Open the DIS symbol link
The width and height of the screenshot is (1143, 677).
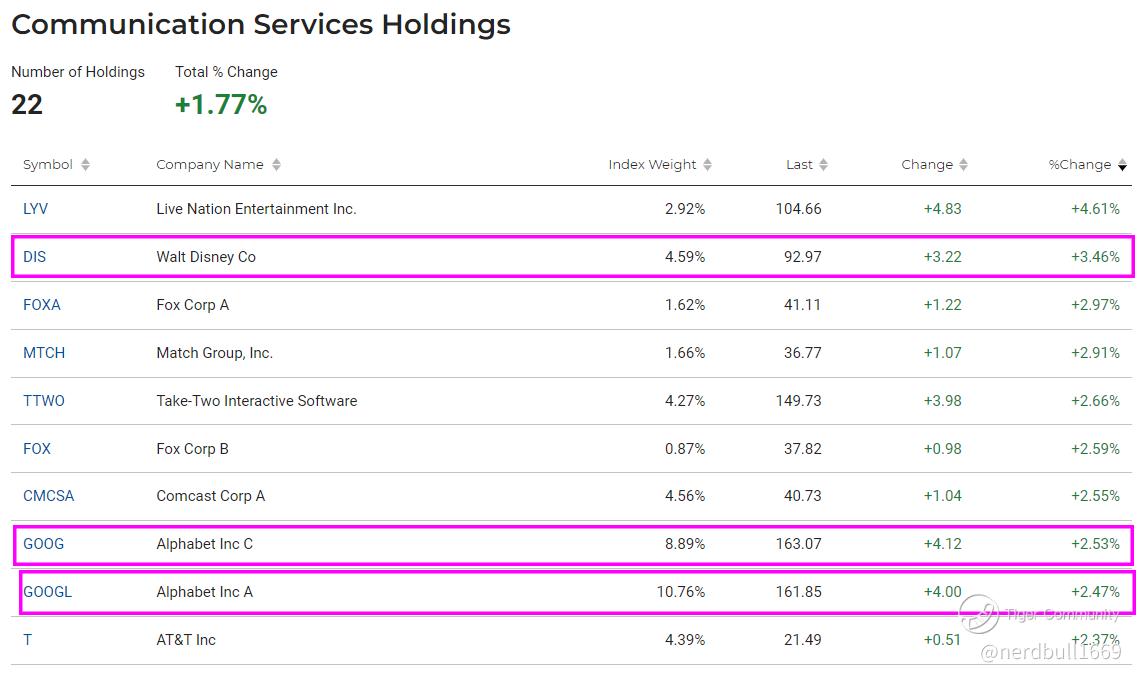35,257
